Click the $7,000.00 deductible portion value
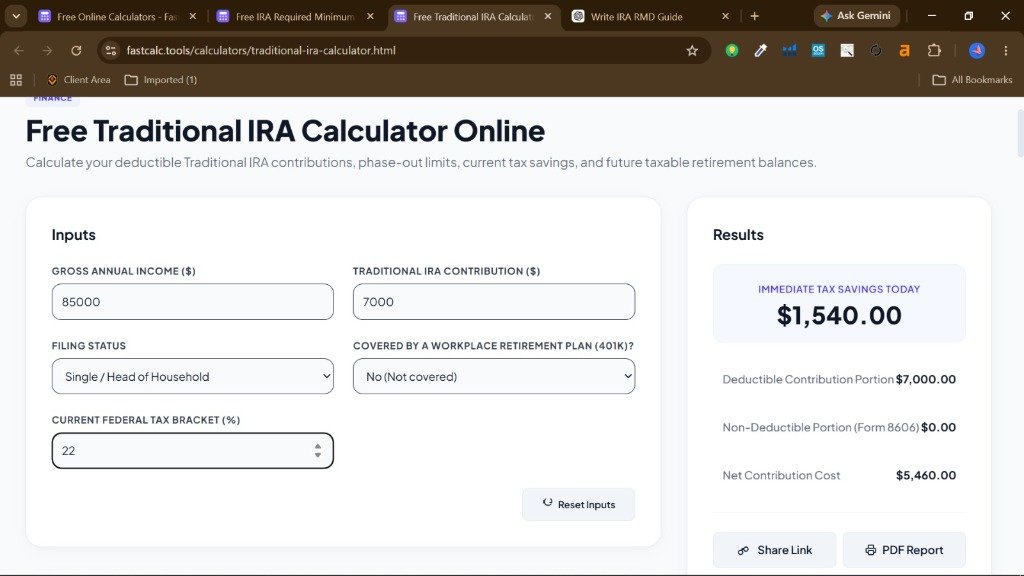 [x=925, y=379]
